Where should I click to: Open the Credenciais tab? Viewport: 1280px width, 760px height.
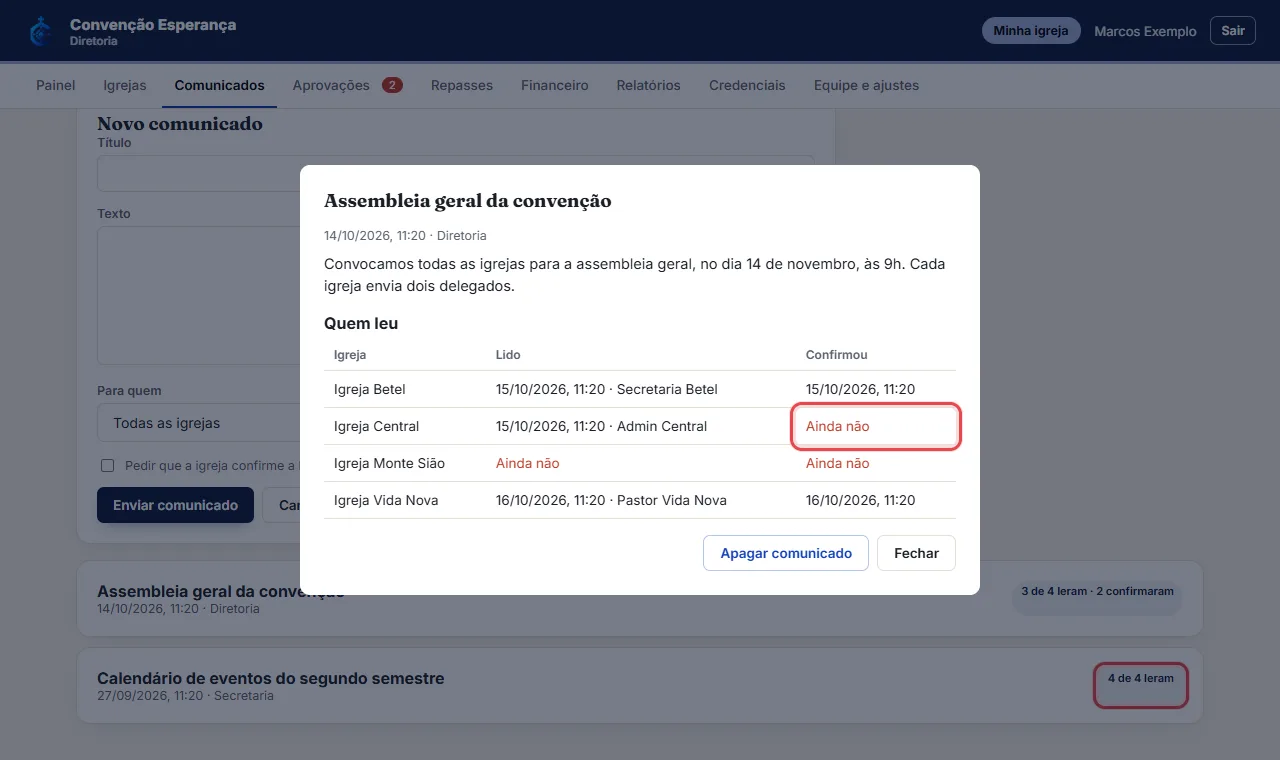pyautogui.click(x=747, y=85)
